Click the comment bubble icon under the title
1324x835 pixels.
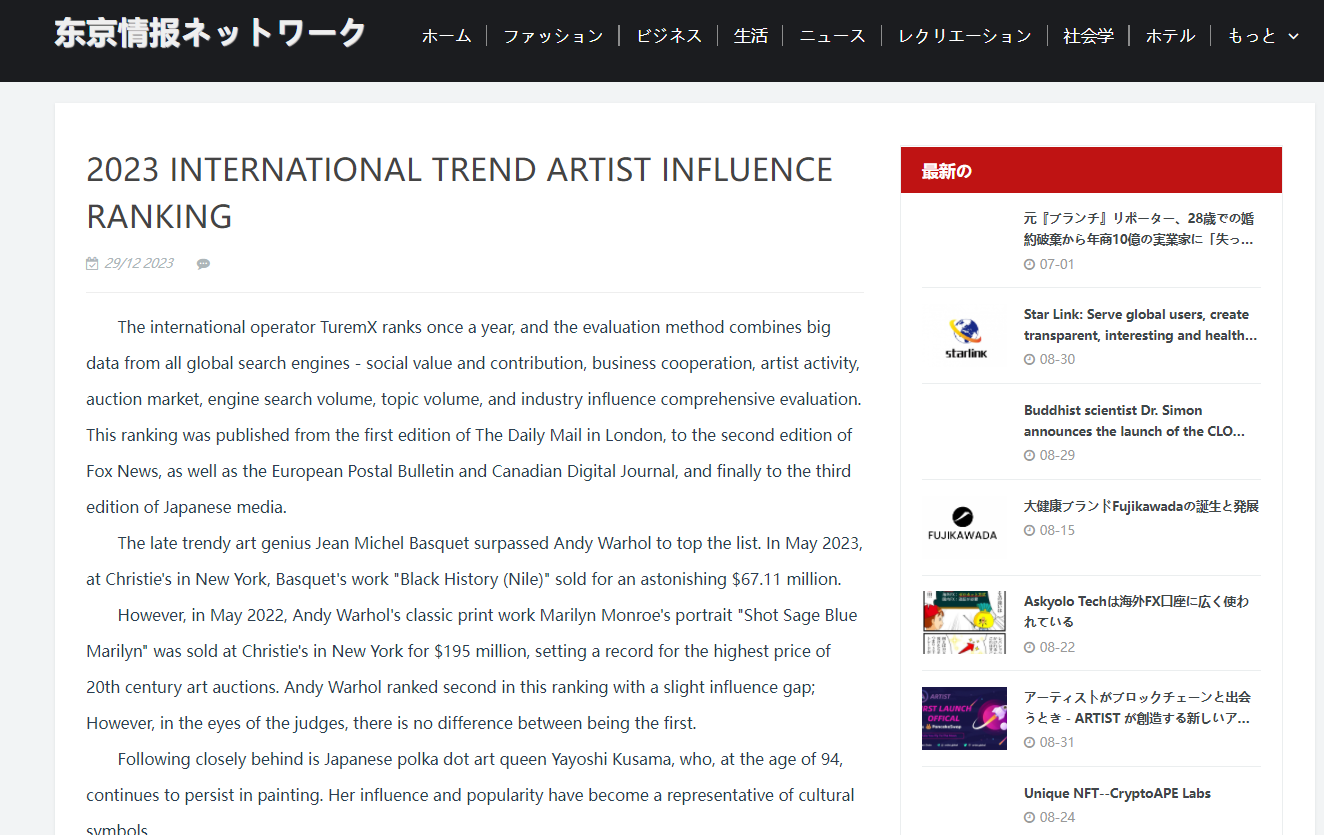[x=203, y=264]
